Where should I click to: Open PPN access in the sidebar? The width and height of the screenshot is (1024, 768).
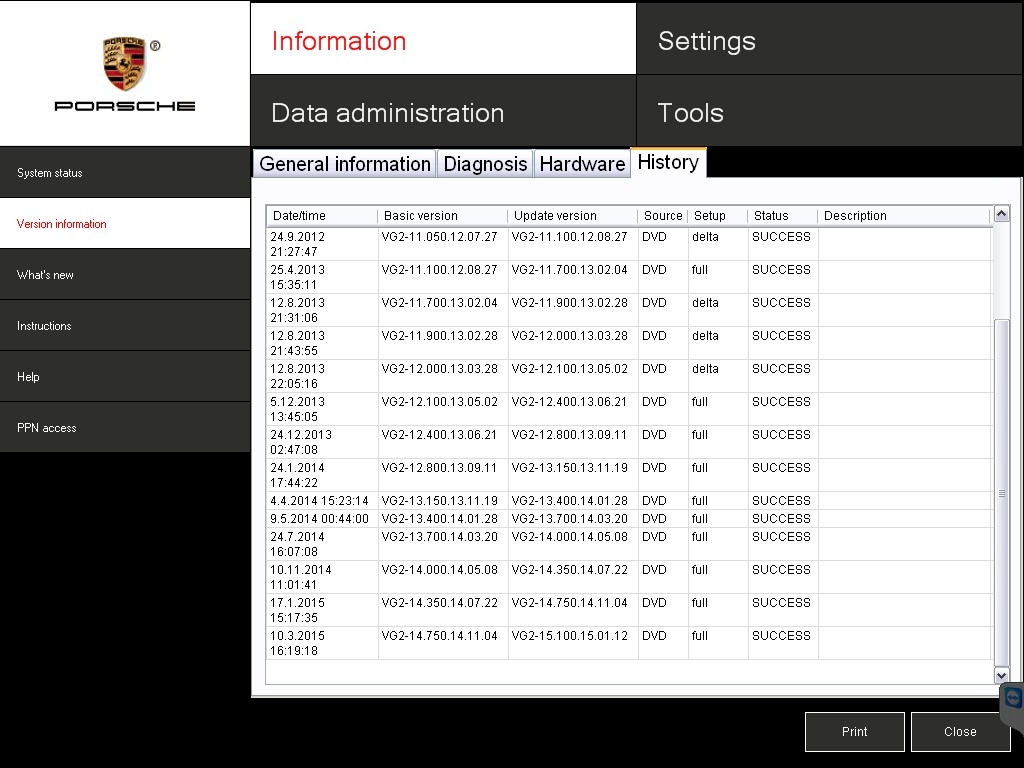point(124,428)
